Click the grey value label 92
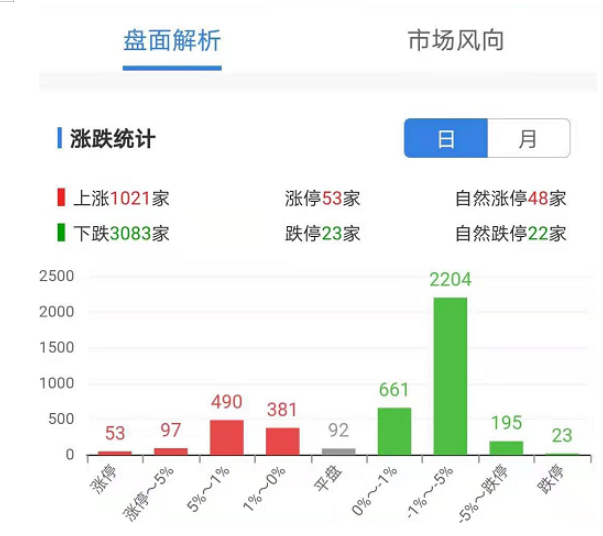The image size is (603, 536). pos(338,430)
